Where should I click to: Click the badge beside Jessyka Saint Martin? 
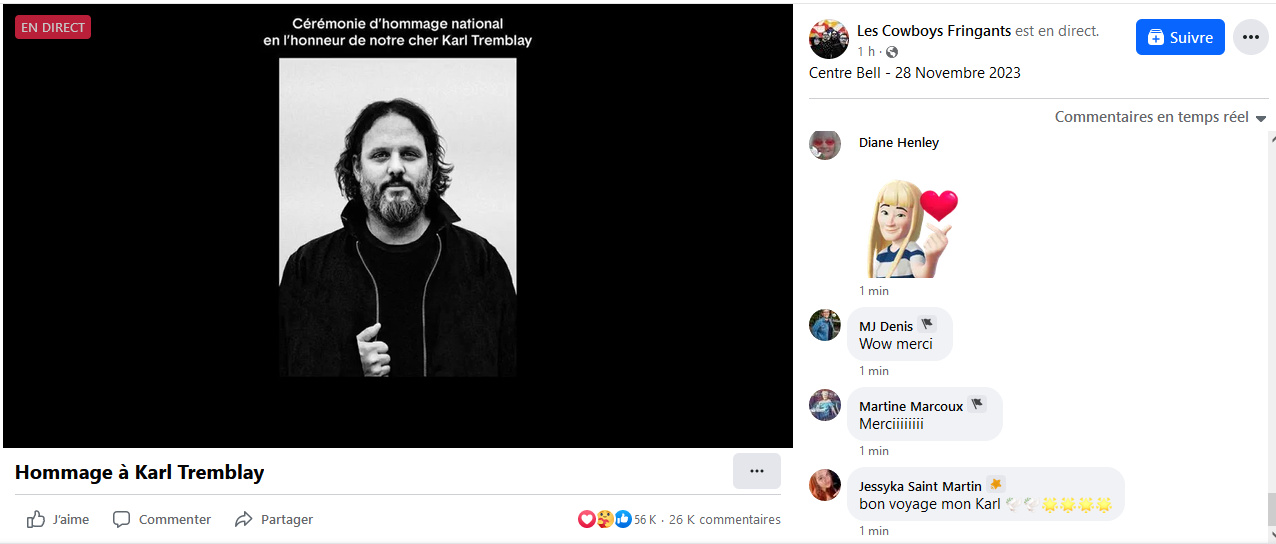tap(996, 485)
